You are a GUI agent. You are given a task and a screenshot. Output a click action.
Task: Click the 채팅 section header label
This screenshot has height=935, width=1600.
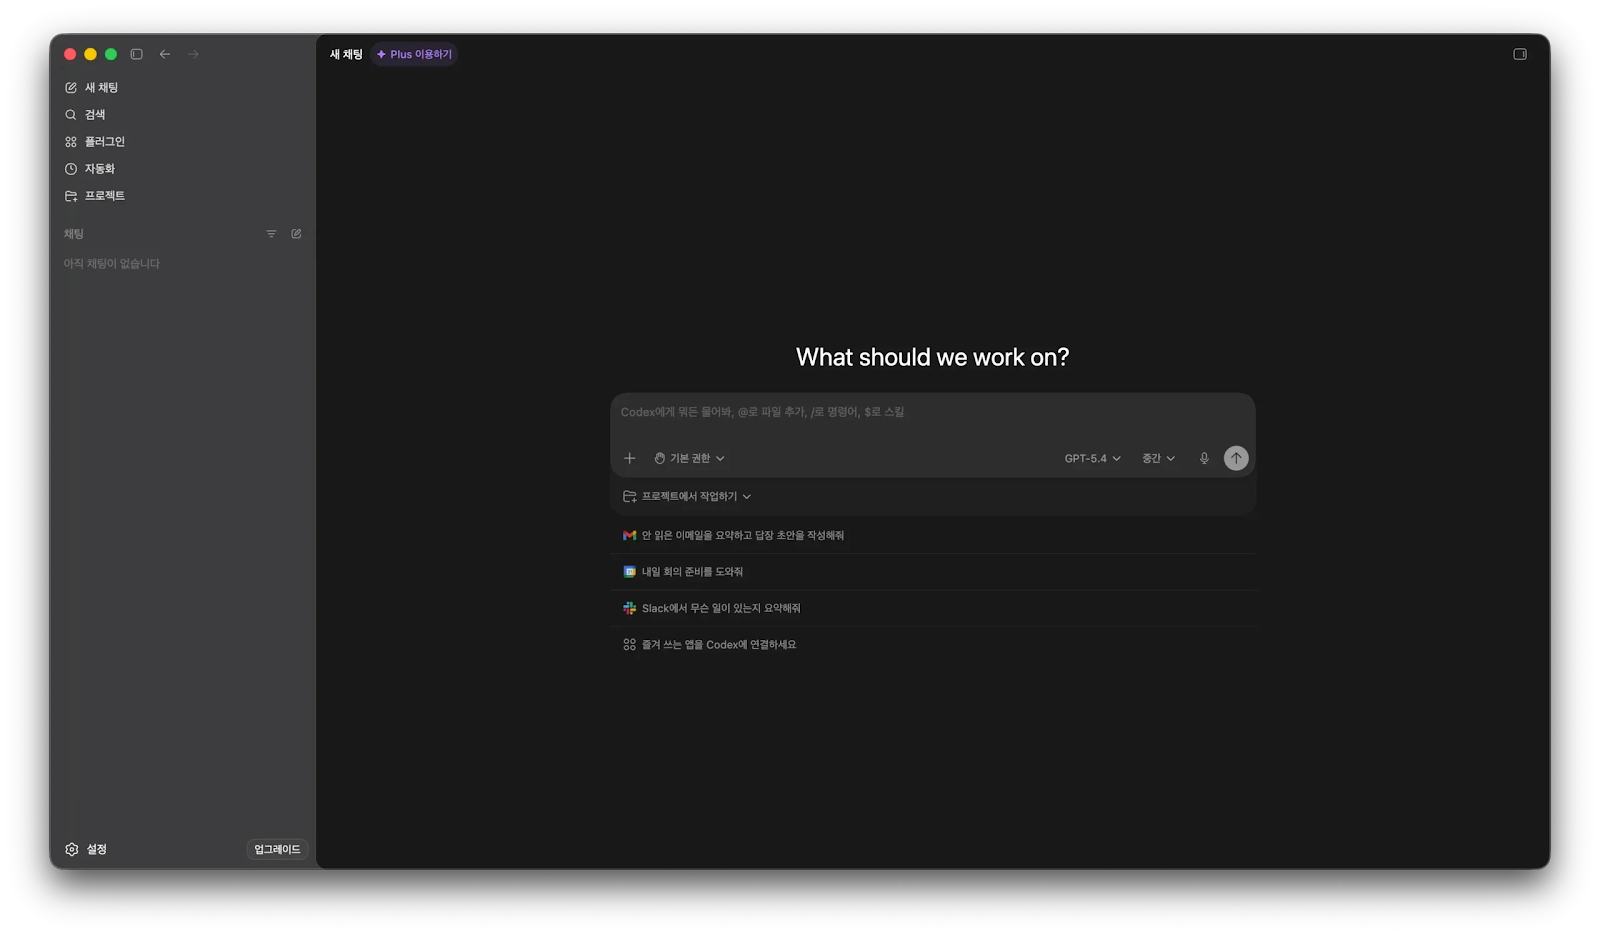(74, 234)
